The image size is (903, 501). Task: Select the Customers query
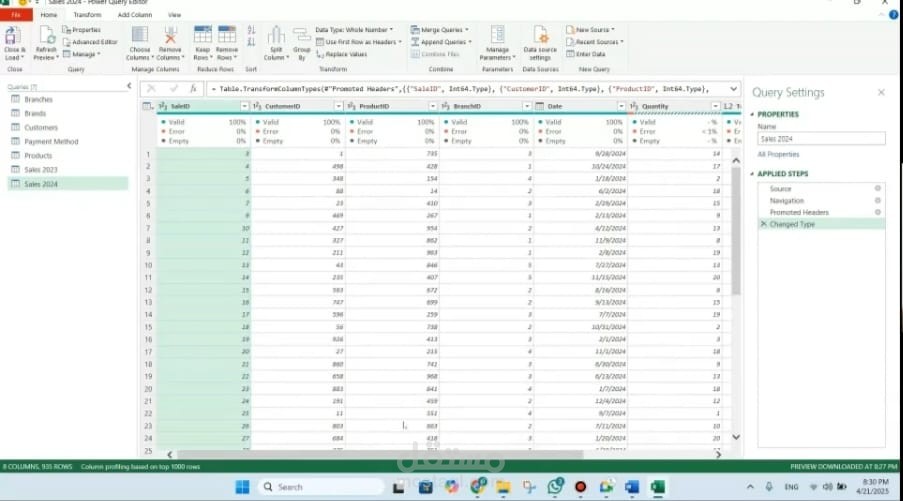tap(68, 127)
